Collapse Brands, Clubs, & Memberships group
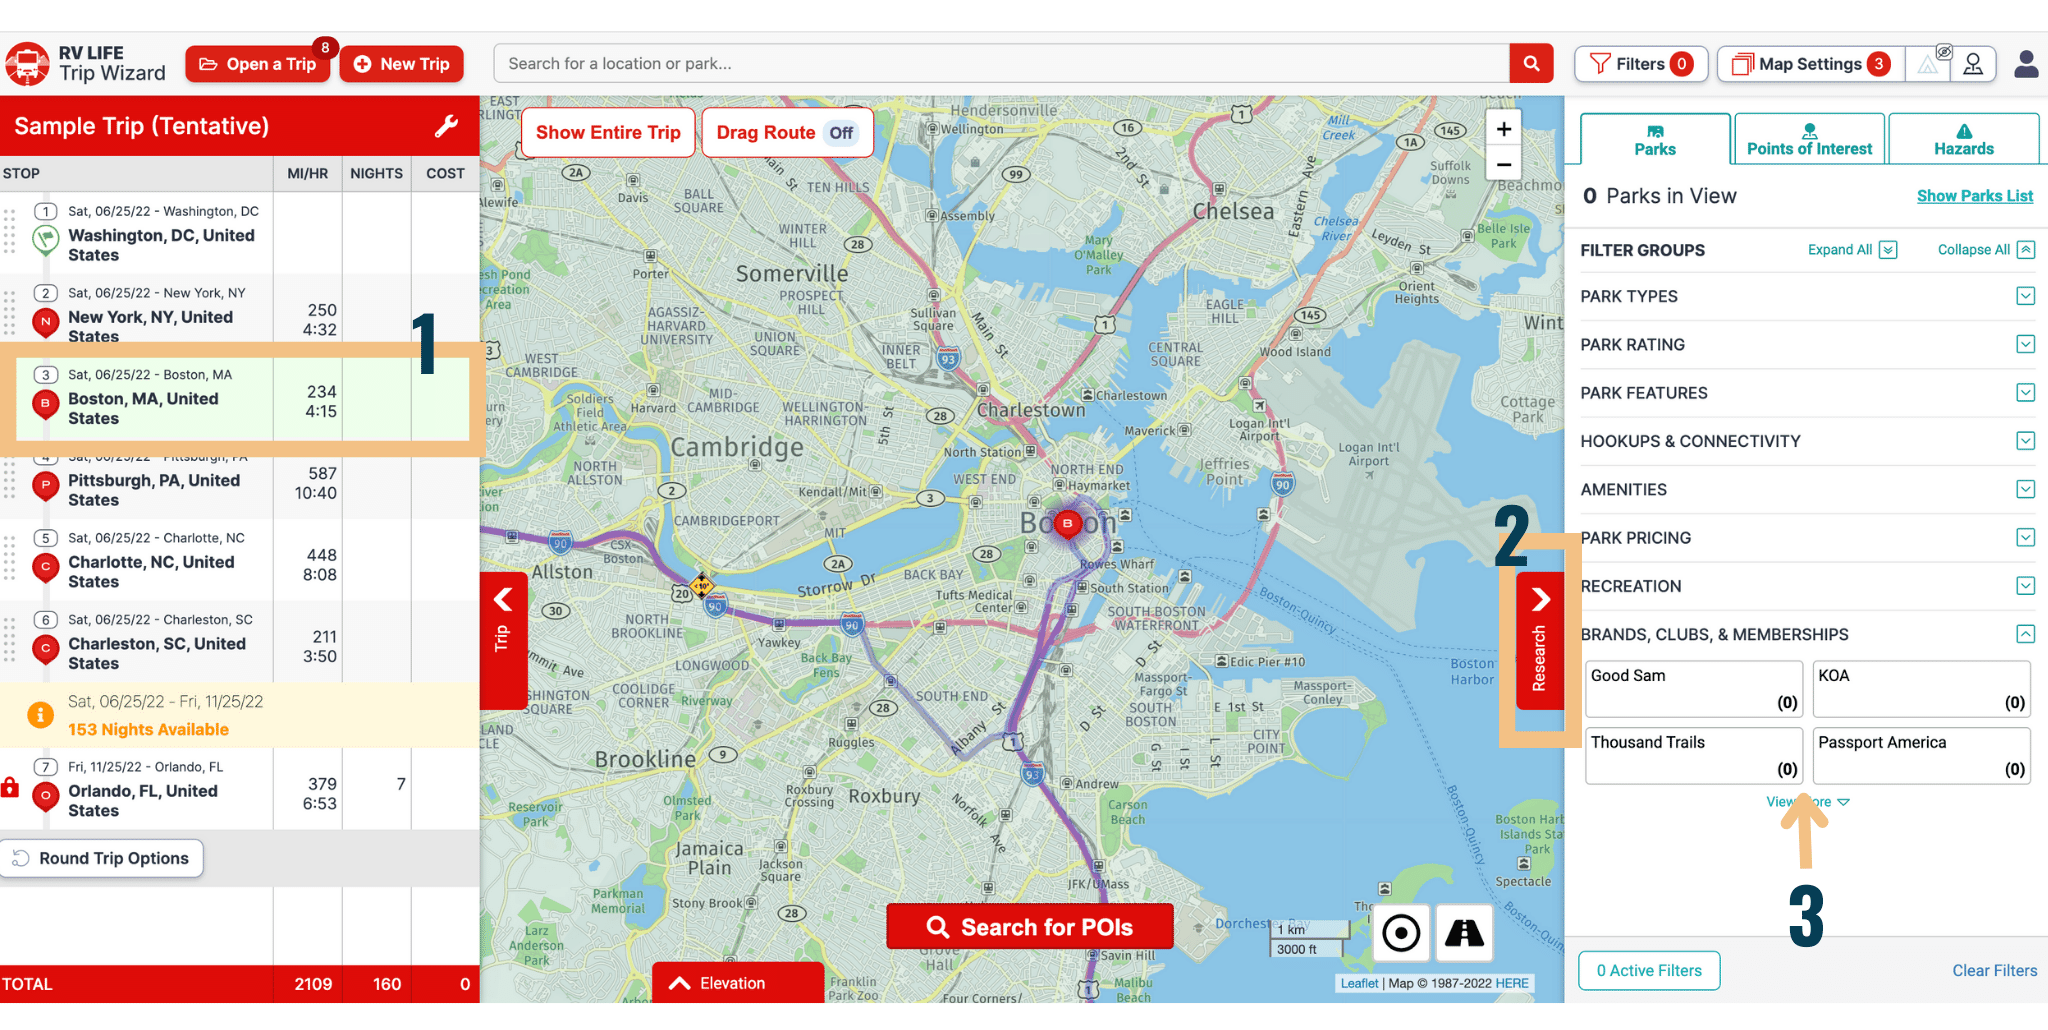This screenshot has height=1030, width=2048. click(x=2025, y=634)
